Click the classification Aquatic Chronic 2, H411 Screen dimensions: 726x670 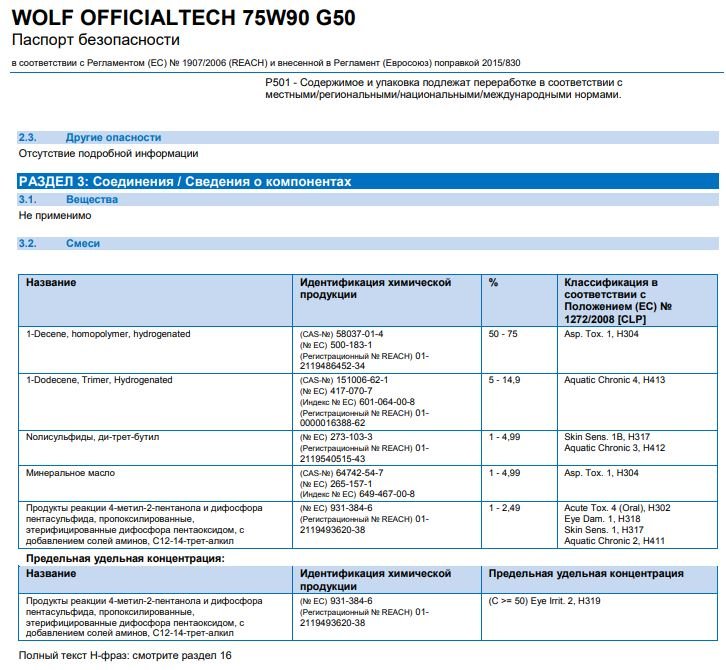pyautogui.click(x=614, y=541)
